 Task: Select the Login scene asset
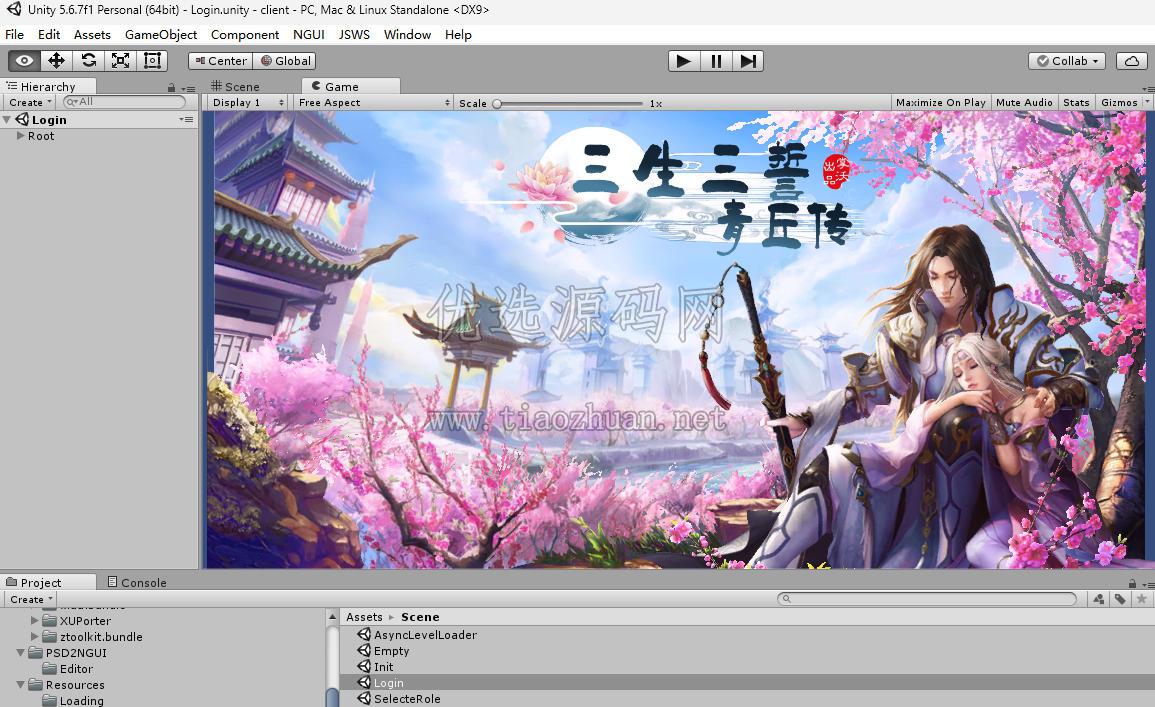click(747, 683)
